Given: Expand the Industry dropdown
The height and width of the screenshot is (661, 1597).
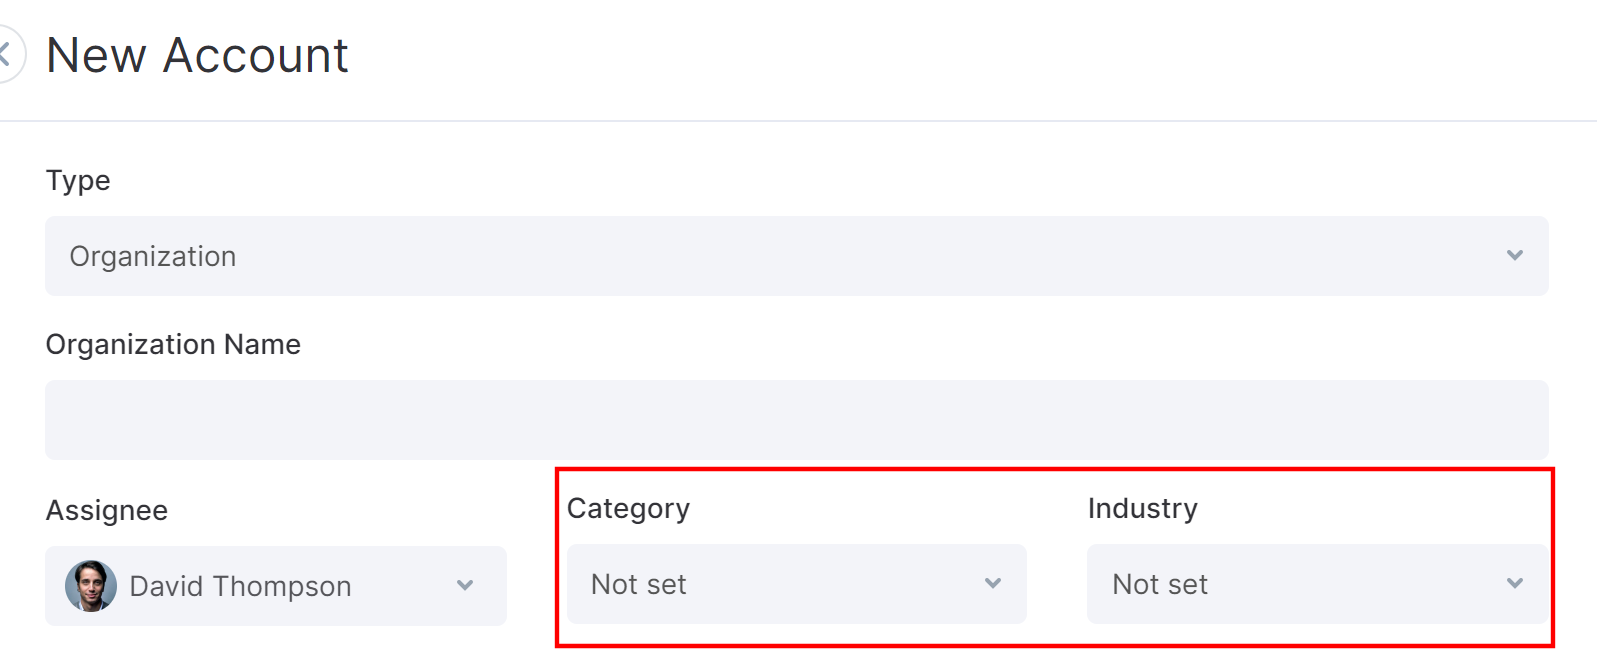Looking at the screenshot, I should click(1318, 584).
